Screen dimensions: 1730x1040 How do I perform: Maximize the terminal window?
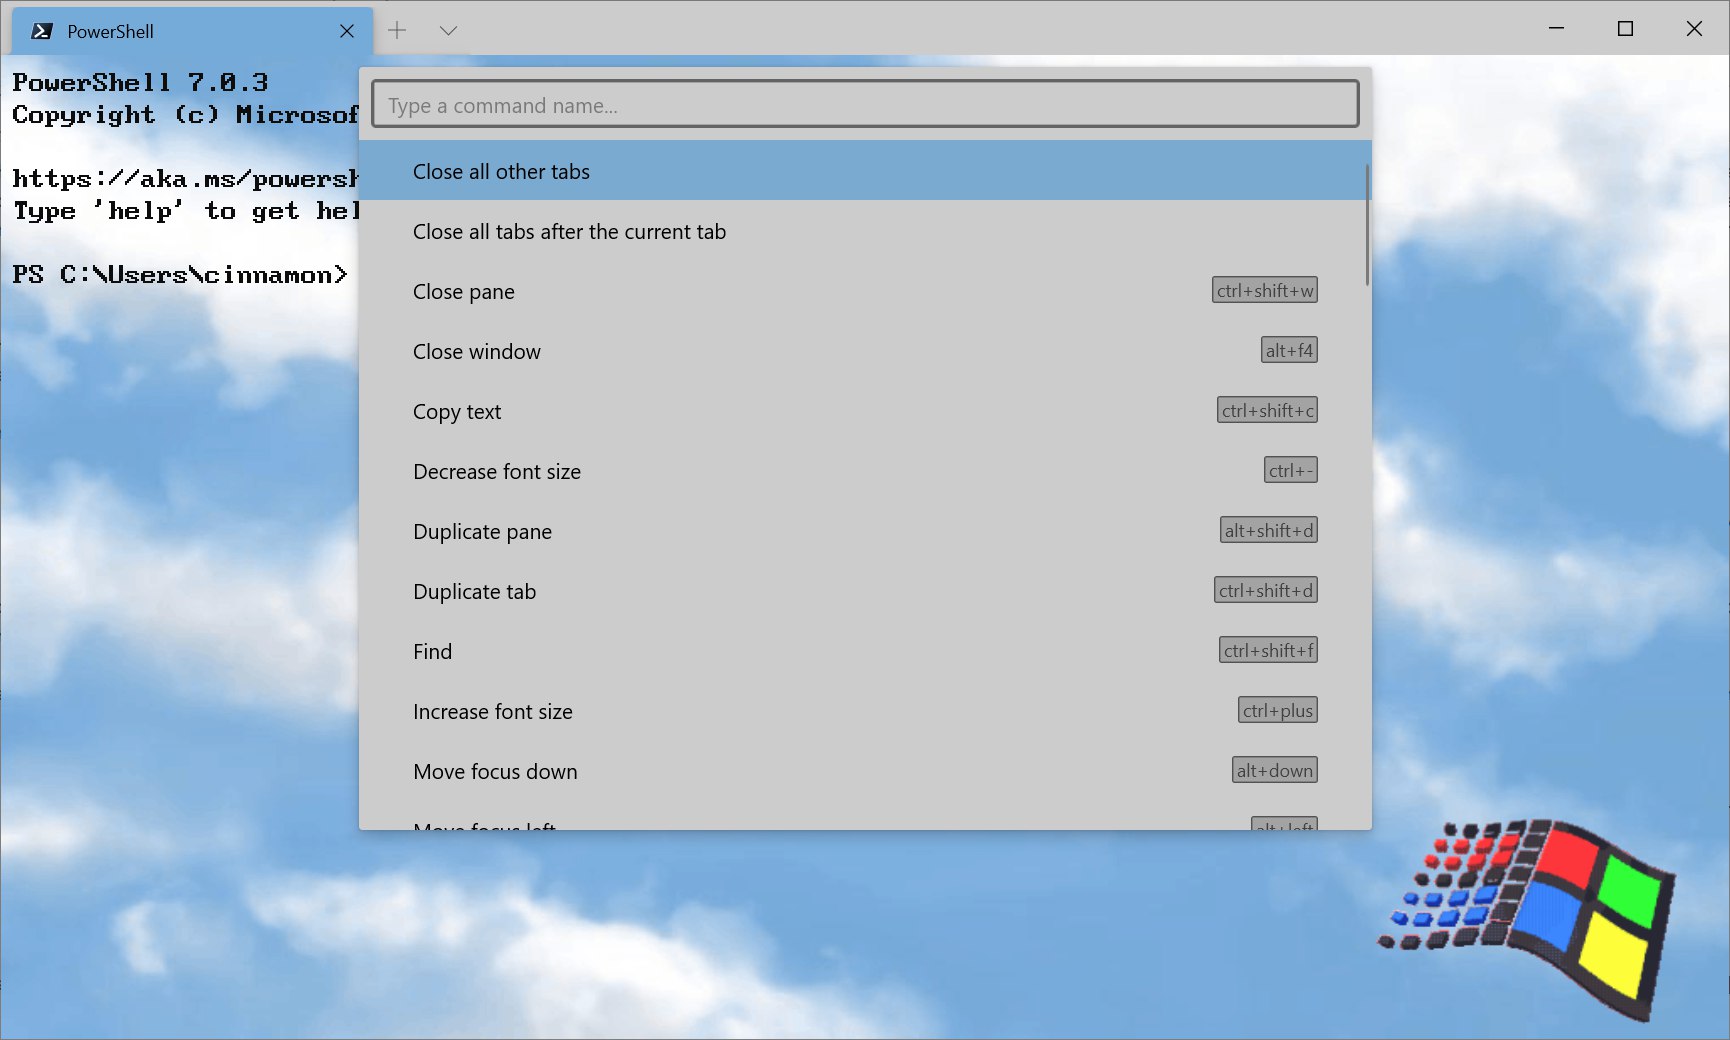click(x=1625, y=28)
